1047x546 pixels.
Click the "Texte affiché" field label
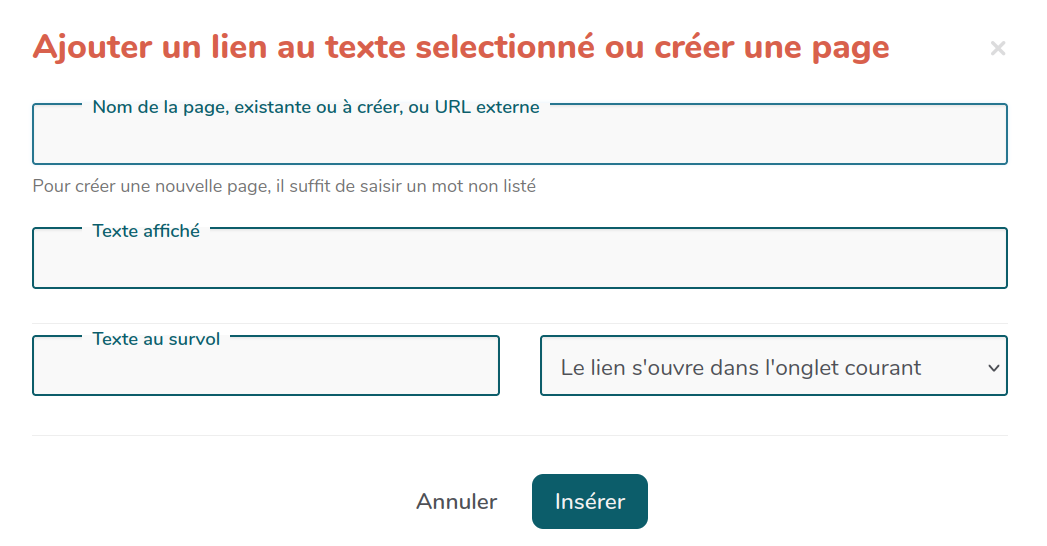pos(146,231)
